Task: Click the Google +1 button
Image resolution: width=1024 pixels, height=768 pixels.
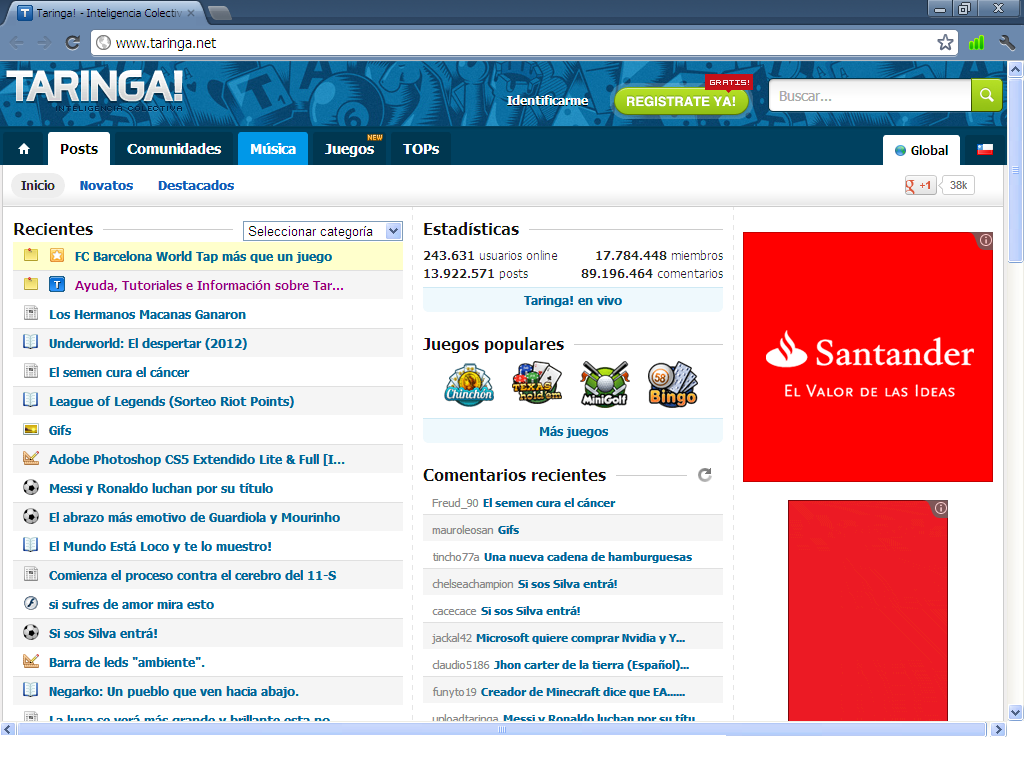Action: click(920, 185)
